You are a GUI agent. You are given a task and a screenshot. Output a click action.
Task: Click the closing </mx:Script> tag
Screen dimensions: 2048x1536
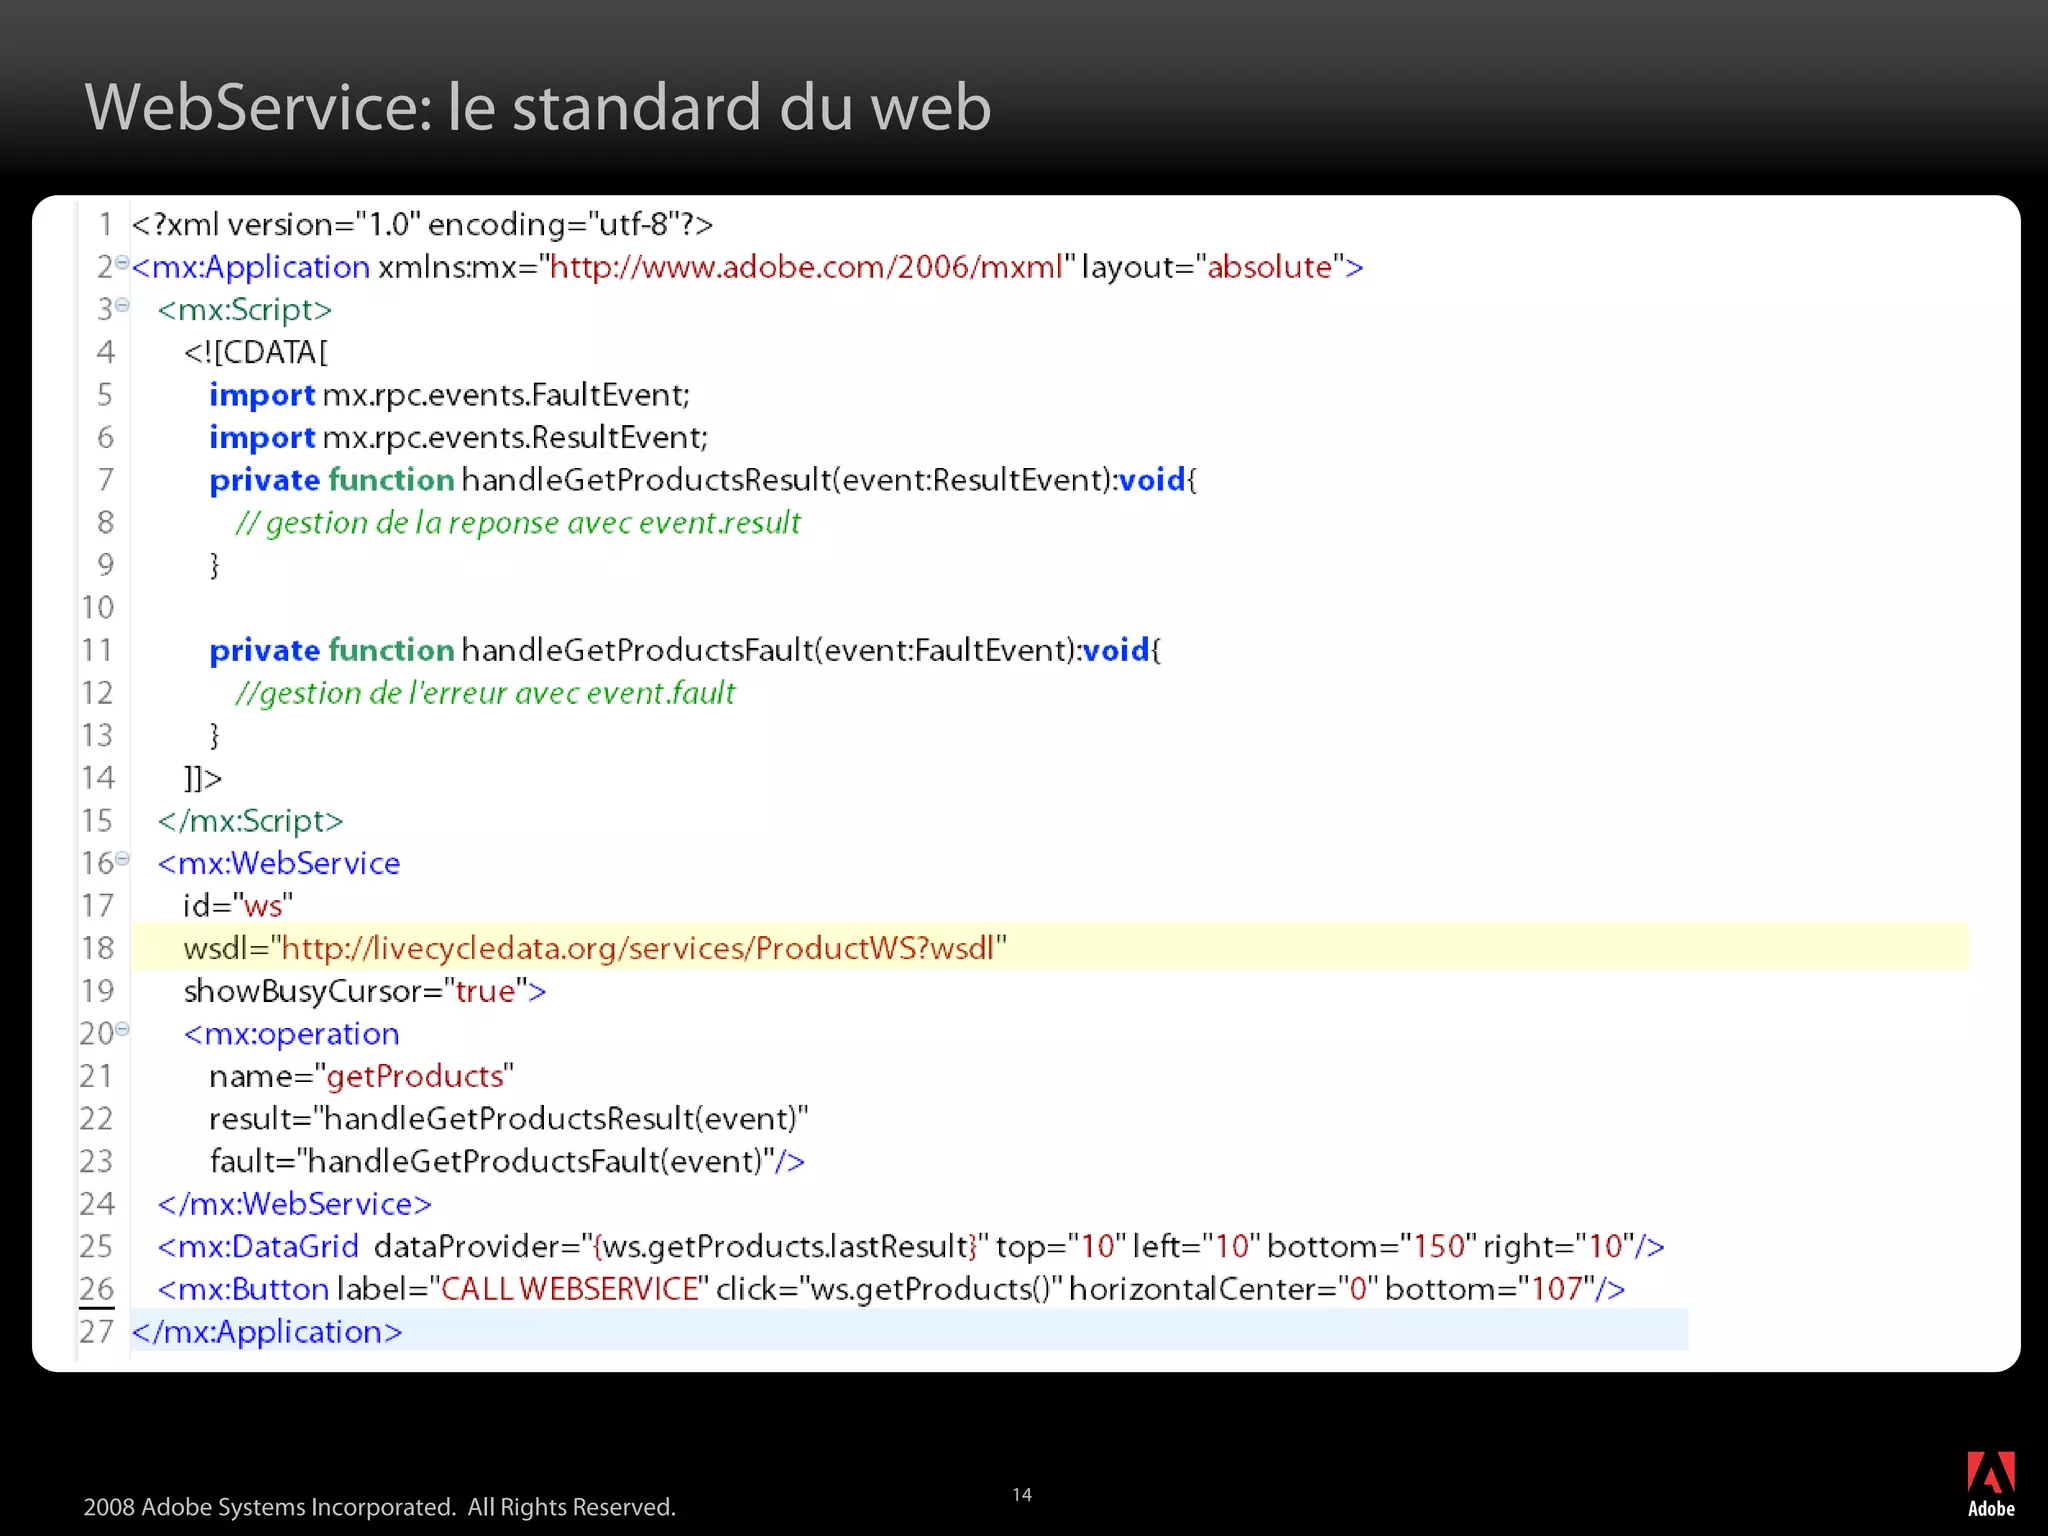pos(250,821)
